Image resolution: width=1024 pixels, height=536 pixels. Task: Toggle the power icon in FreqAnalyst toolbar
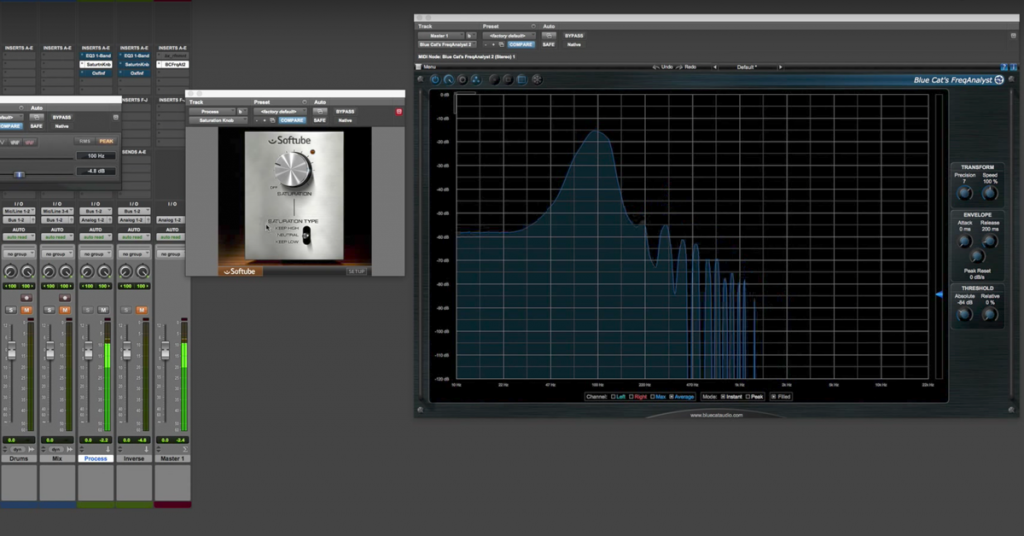435,80
